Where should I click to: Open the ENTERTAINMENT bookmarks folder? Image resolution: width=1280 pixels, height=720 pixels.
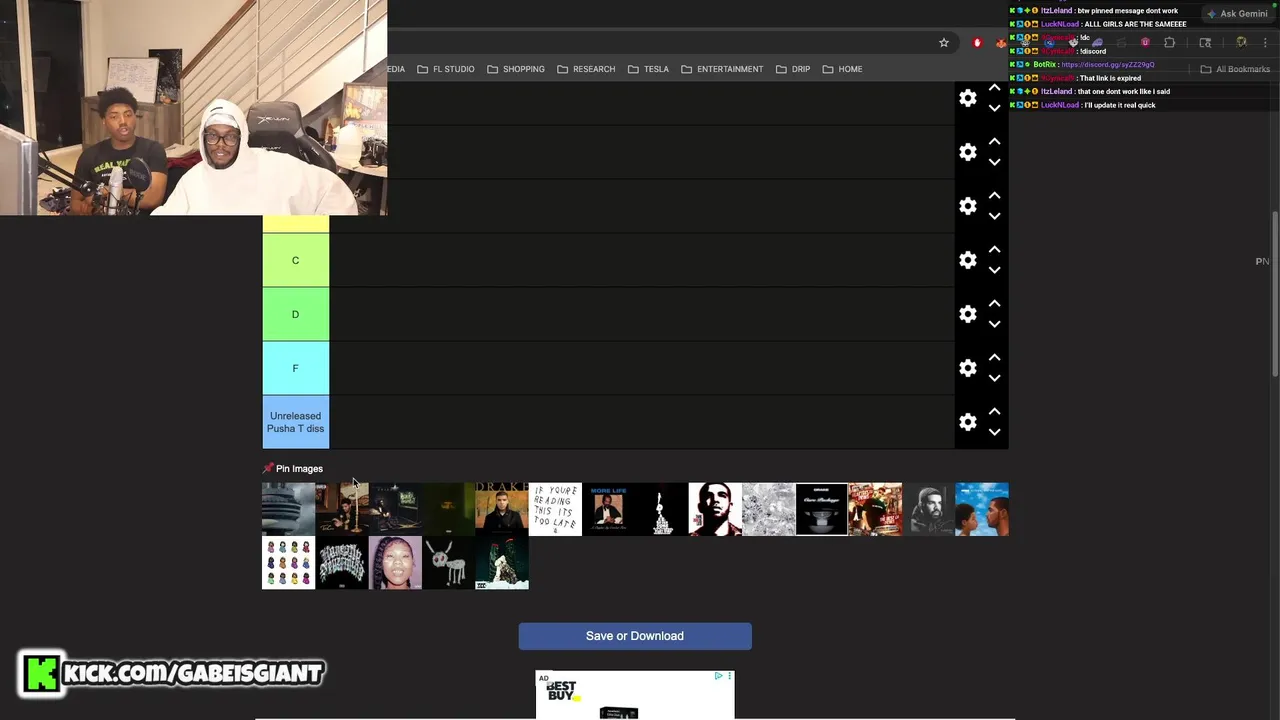722,69
